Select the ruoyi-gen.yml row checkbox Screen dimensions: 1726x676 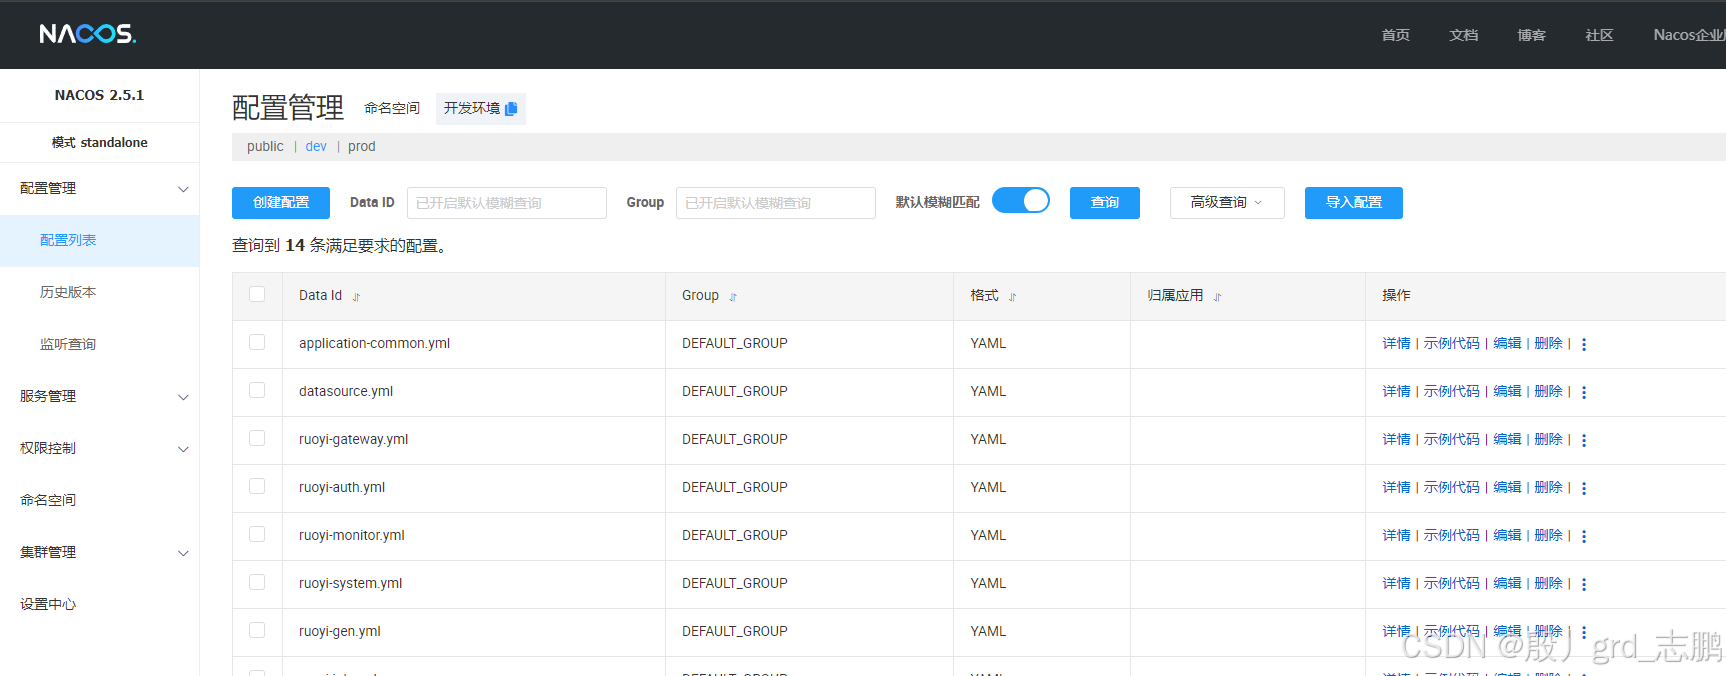click(x=257, y=630)
